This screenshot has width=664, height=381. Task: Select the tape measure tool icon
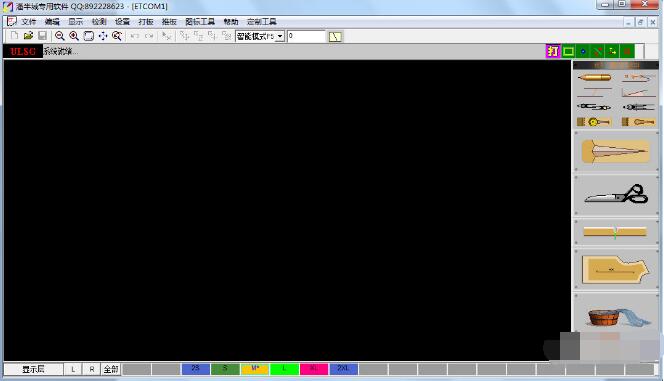pyautogui.click(x=594, y=122)
